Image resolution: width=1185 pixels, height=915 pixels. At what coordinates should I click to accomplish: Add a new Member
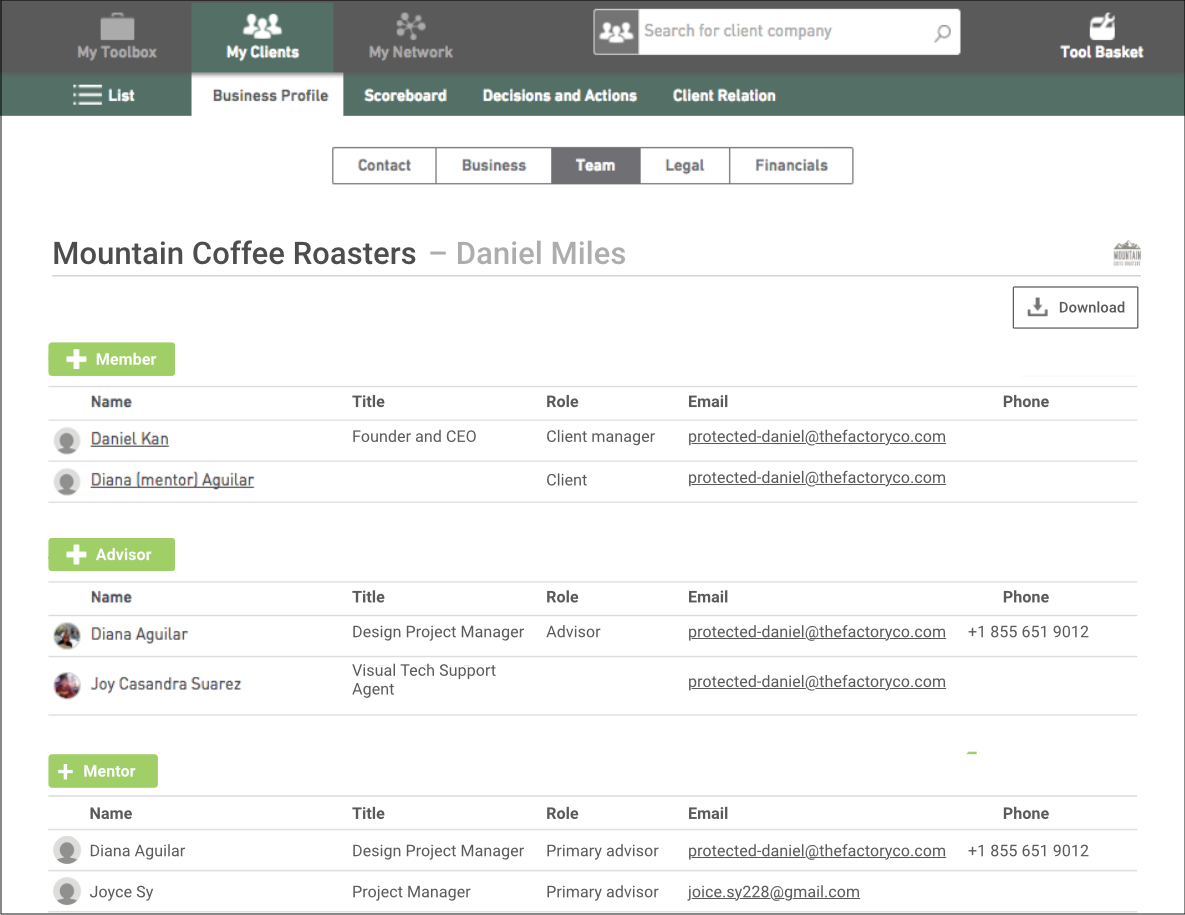point(112,359)
